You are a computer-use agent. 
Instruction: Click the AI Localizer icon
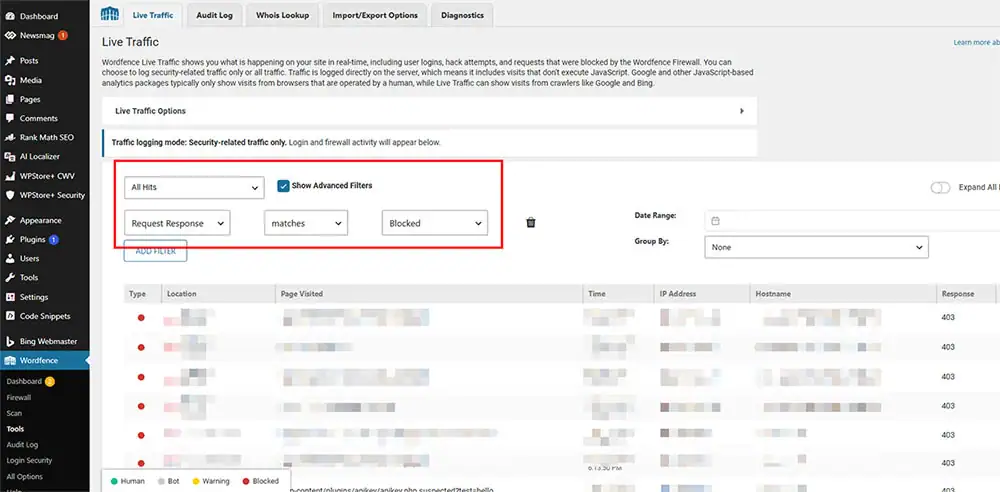point(10,156)
